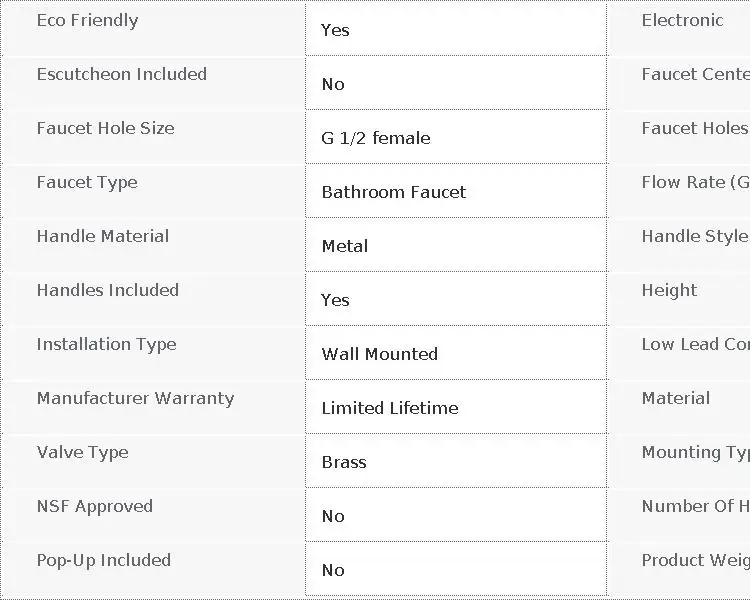Click the Manufacturer Warranty label
This screenshot has height=600, width=750.
pyautogui.click(x=135, y=399)
